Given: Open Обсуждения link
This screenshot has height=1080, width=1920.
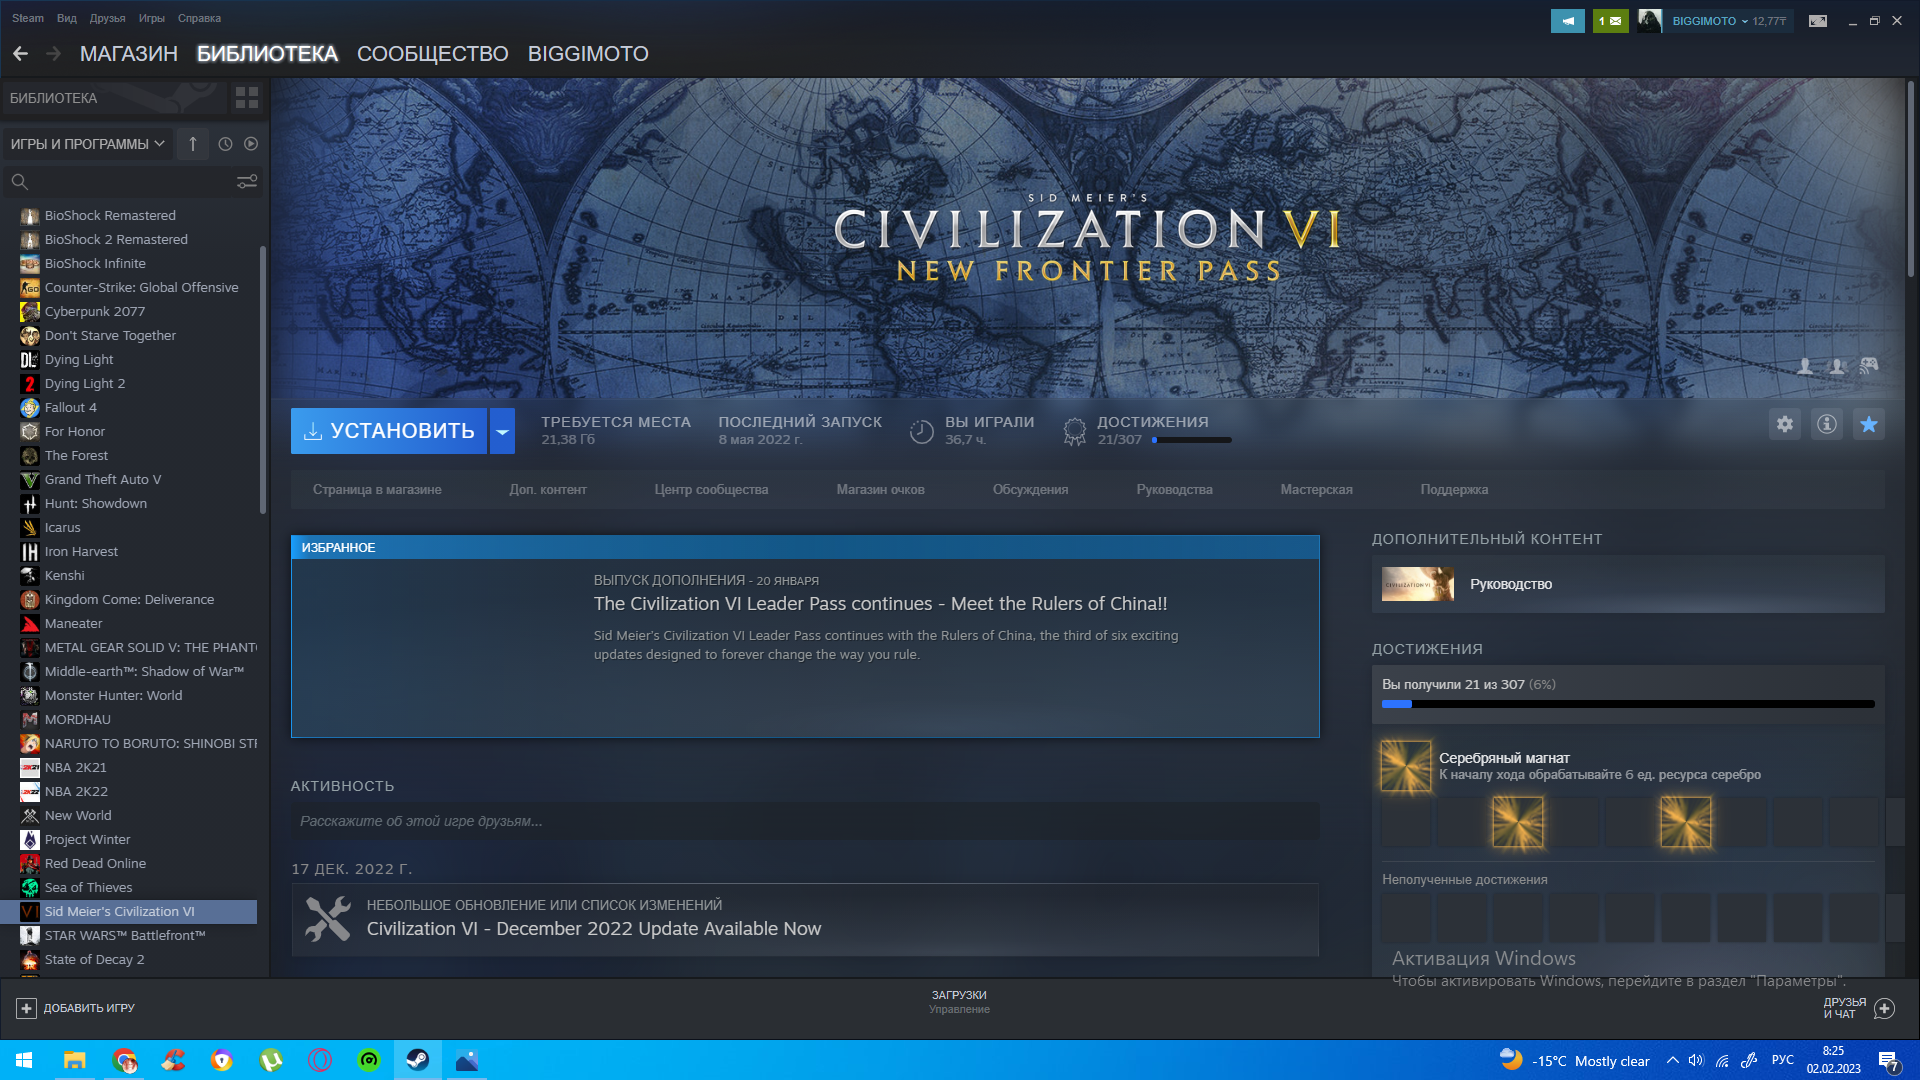Looking at the screenshot, I should coord(1031,490).
